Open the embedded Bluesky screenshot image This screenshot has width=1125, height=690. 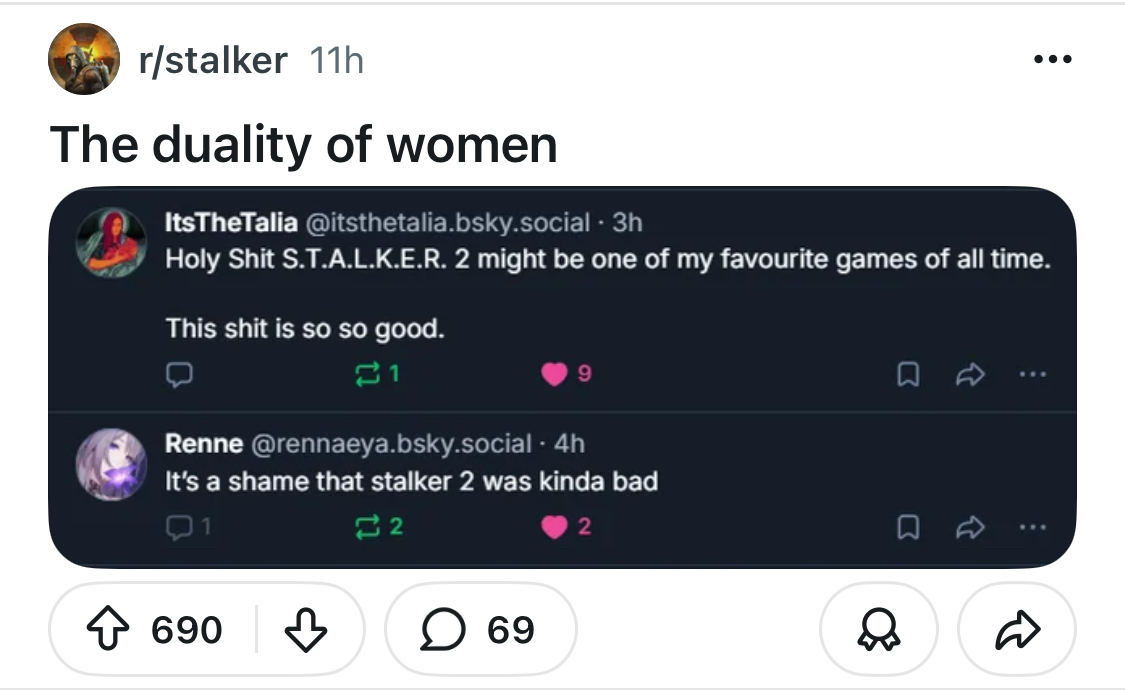(562, 300)
